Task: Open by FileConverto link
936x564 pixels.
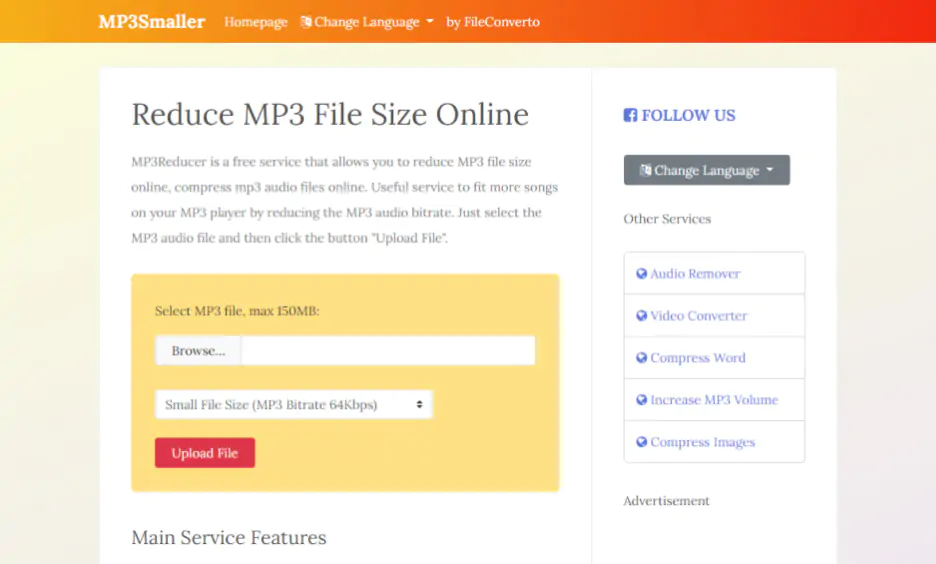Action: [x=492, y=22]
